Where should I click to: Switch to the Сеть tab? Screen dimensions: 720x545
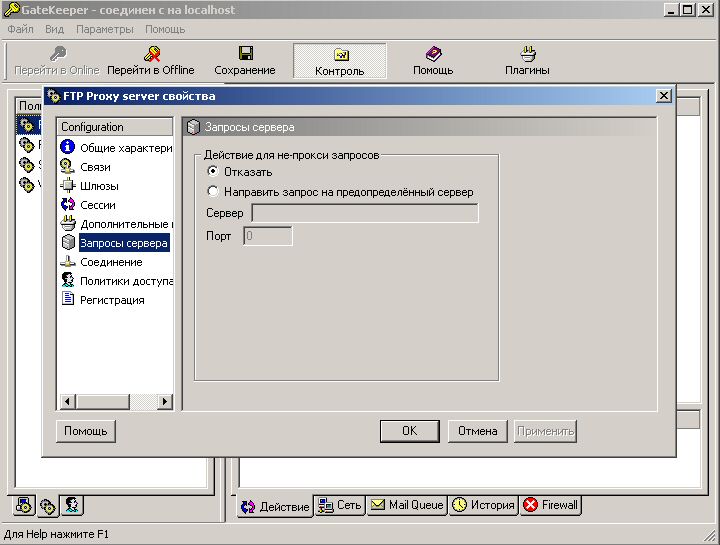point(340,505)
